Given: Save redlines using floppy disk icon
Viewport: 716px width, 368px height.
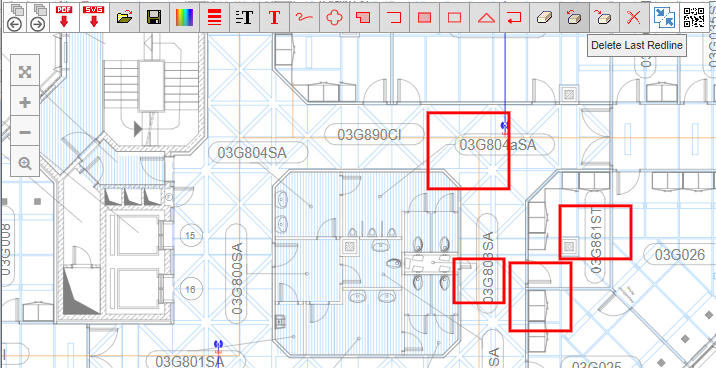Looking at the screenshot, I should point(154,17).
